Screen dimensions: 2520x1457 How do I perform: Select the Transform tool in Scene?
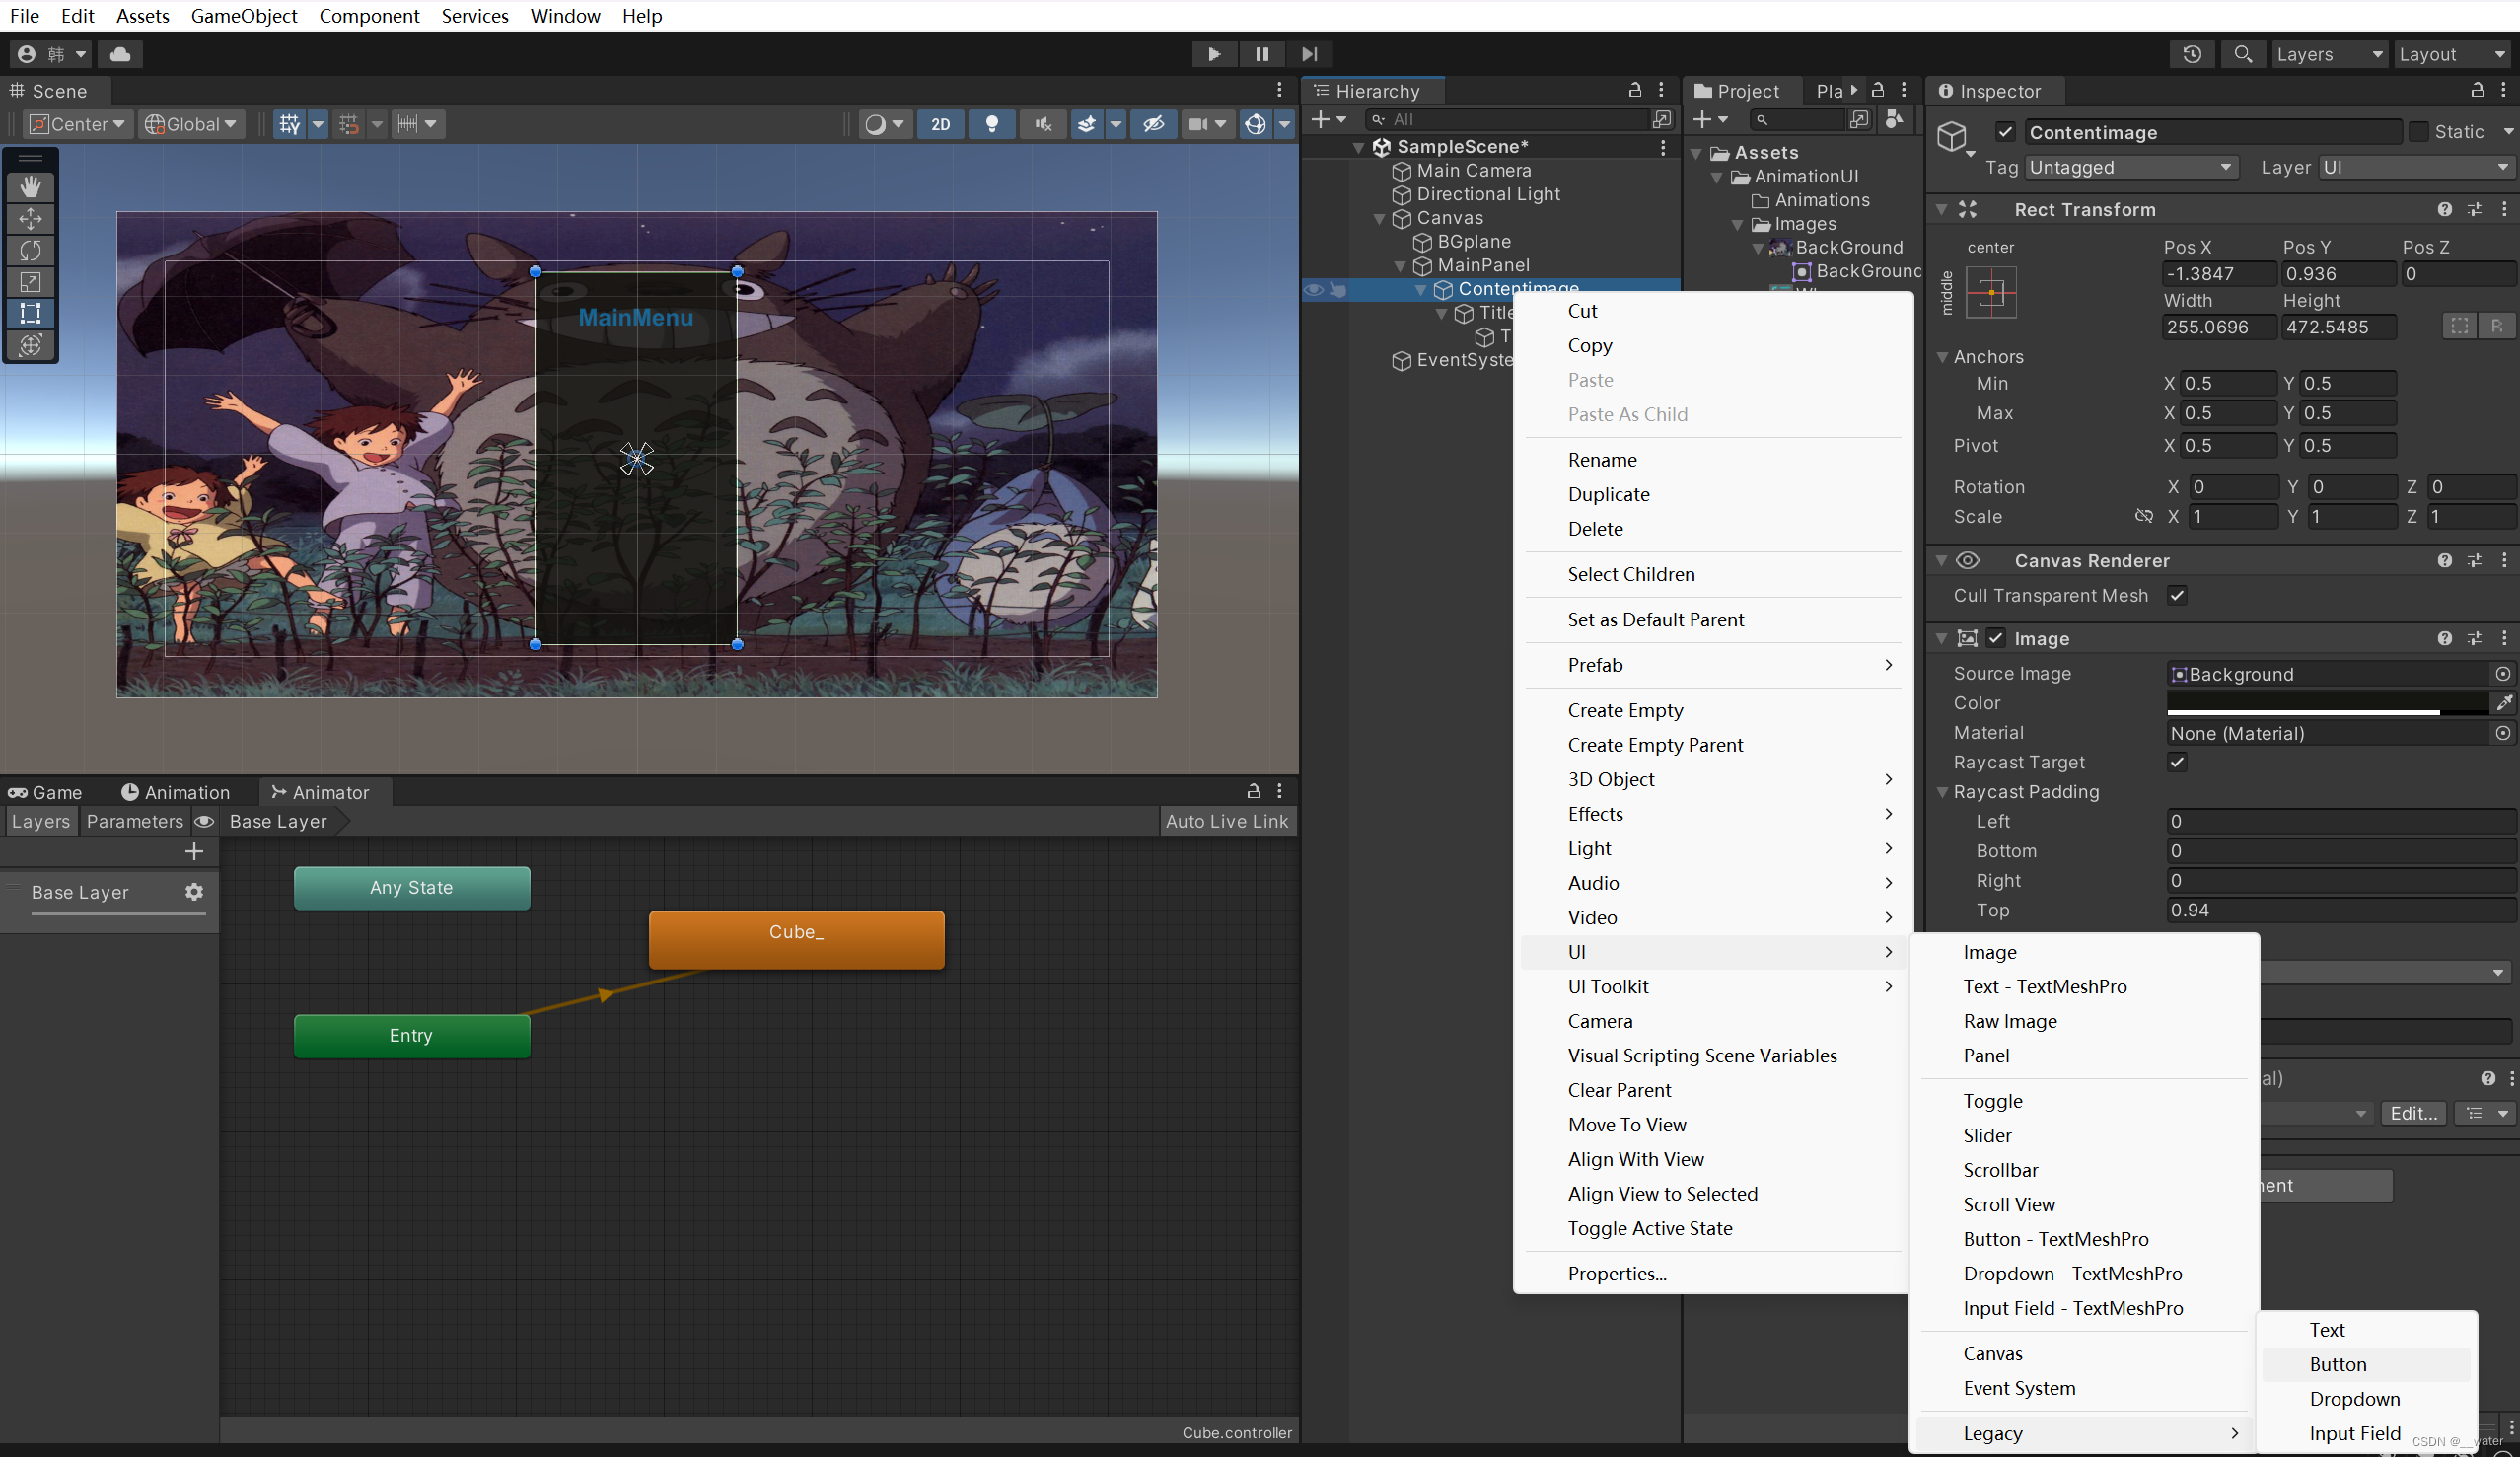[x=31, y=345]
